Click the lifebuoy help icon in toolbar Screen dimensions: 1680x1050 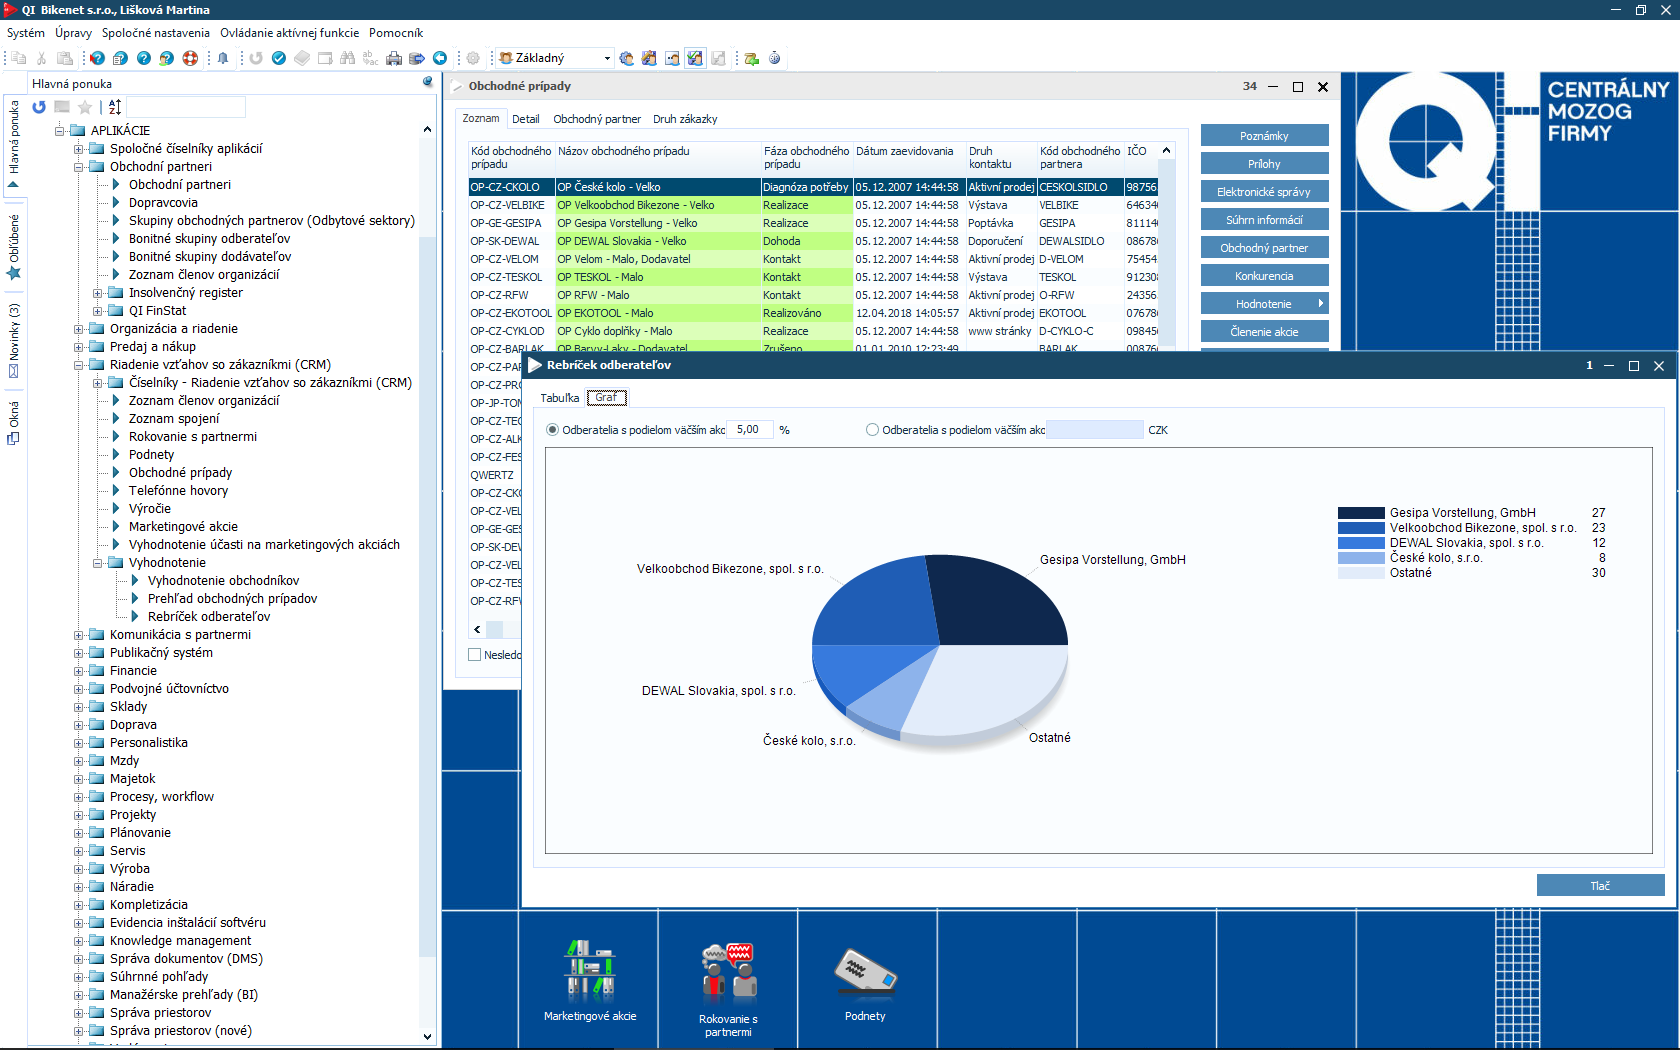pyautogui.click(x=190, y=58)
